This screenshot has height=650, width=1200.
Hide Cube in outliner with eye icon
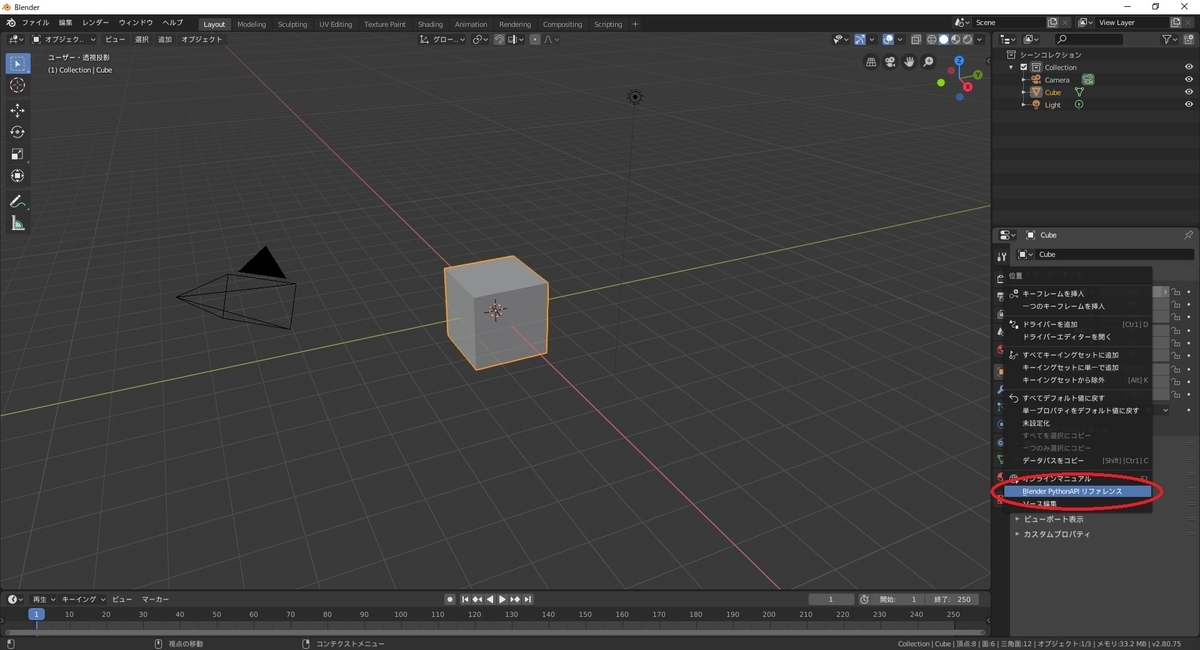(x=1189, y=92)
